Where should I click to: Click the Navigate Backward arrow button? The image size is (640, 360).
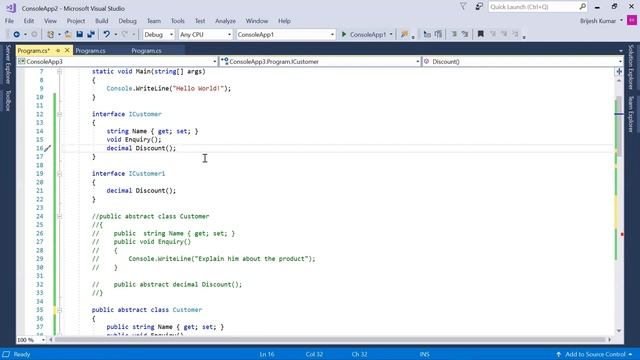pyautogui.click(x=16, y=35)
